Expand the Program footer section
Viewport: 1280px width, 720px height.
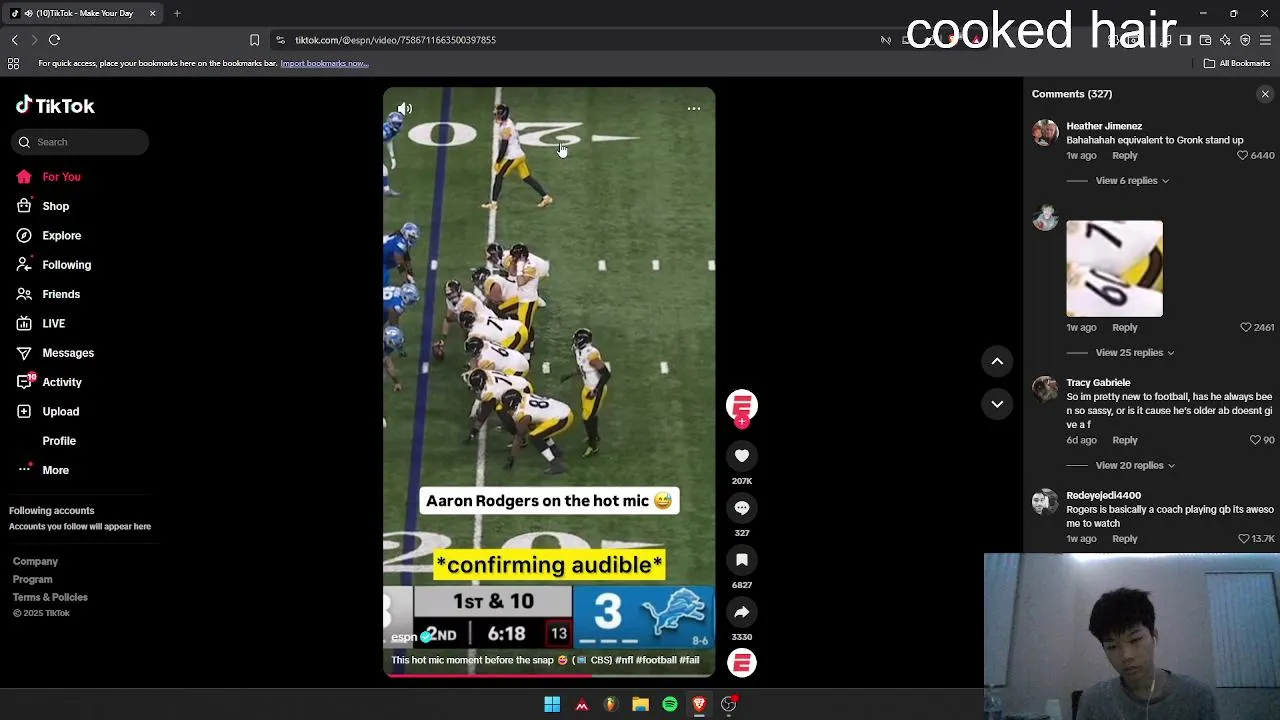(x=32, y=580)
